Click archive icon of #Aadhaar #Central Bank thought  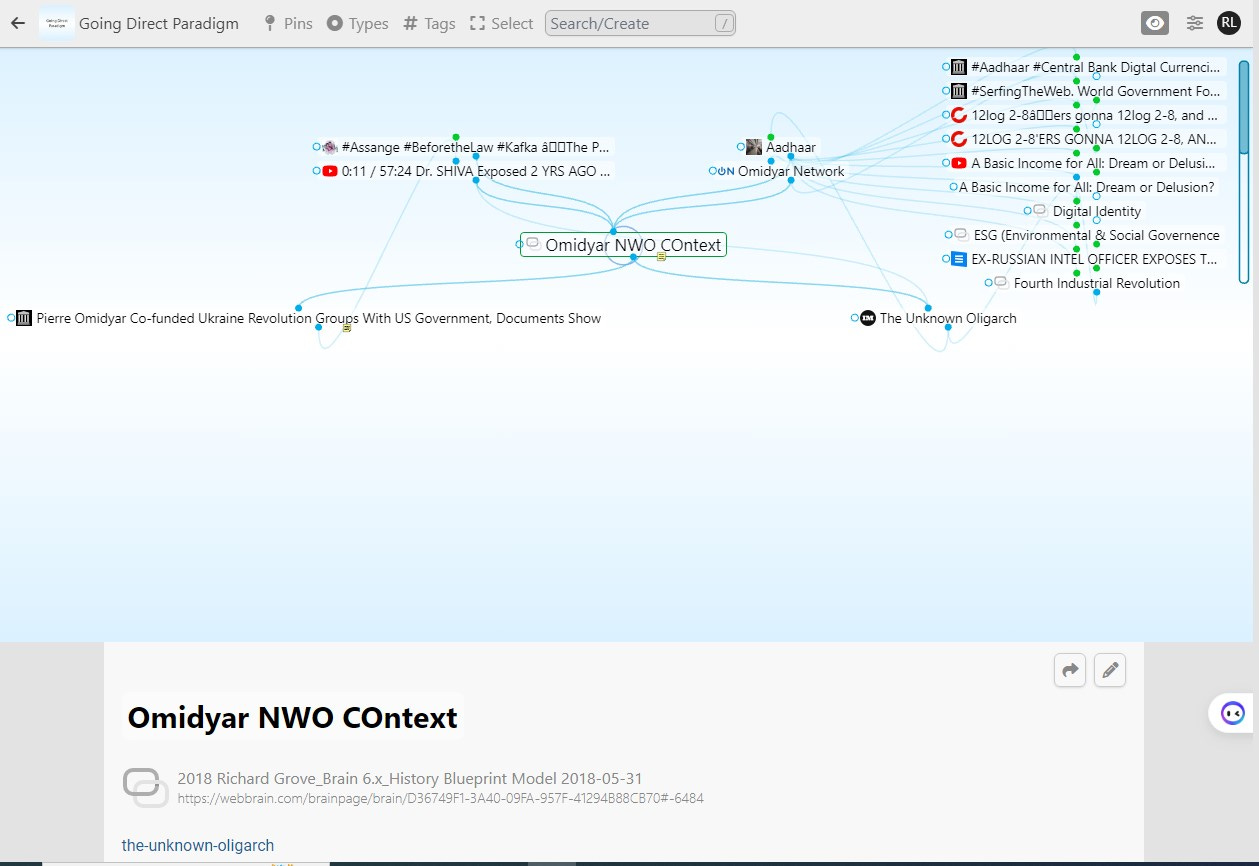click(x=959, y=67)
